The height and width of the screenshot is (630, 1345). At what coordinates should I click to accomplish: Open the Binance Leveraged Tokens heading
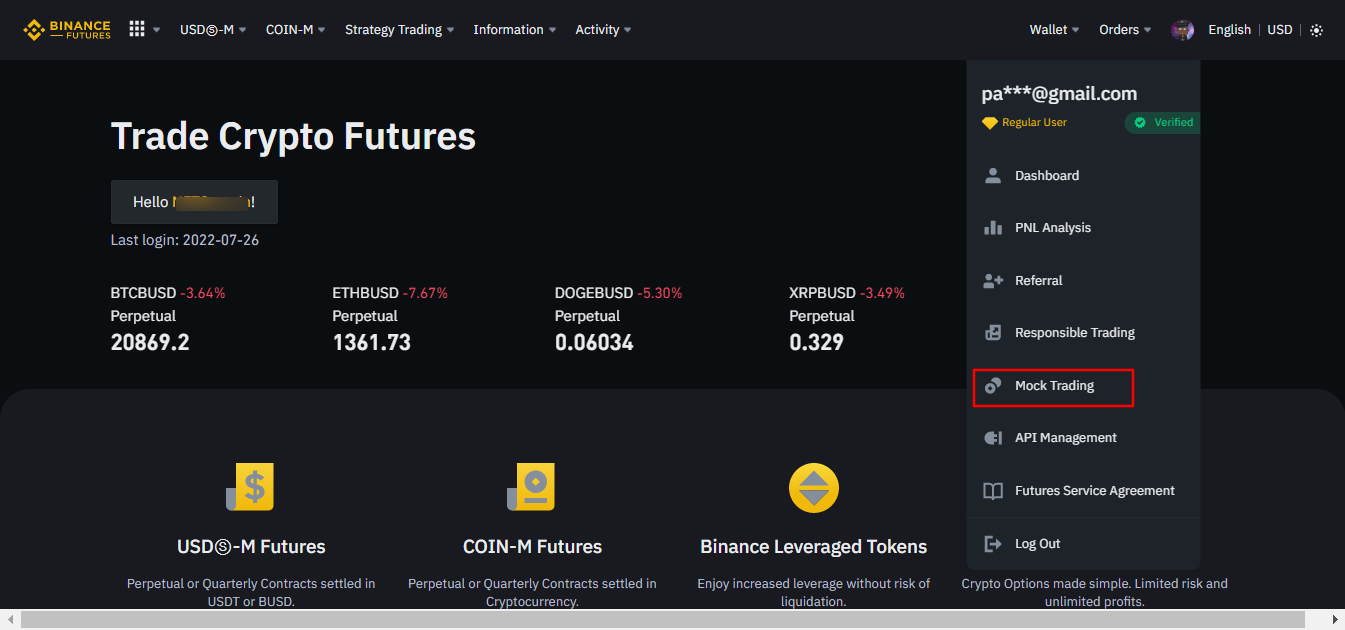coord(814,547)
